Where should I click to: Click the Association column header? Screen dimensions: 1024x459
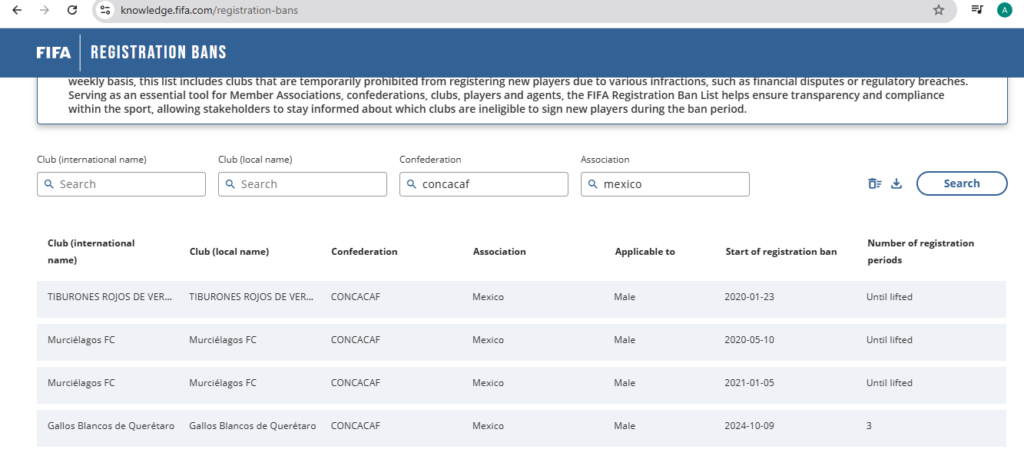[x=500, y=251]
